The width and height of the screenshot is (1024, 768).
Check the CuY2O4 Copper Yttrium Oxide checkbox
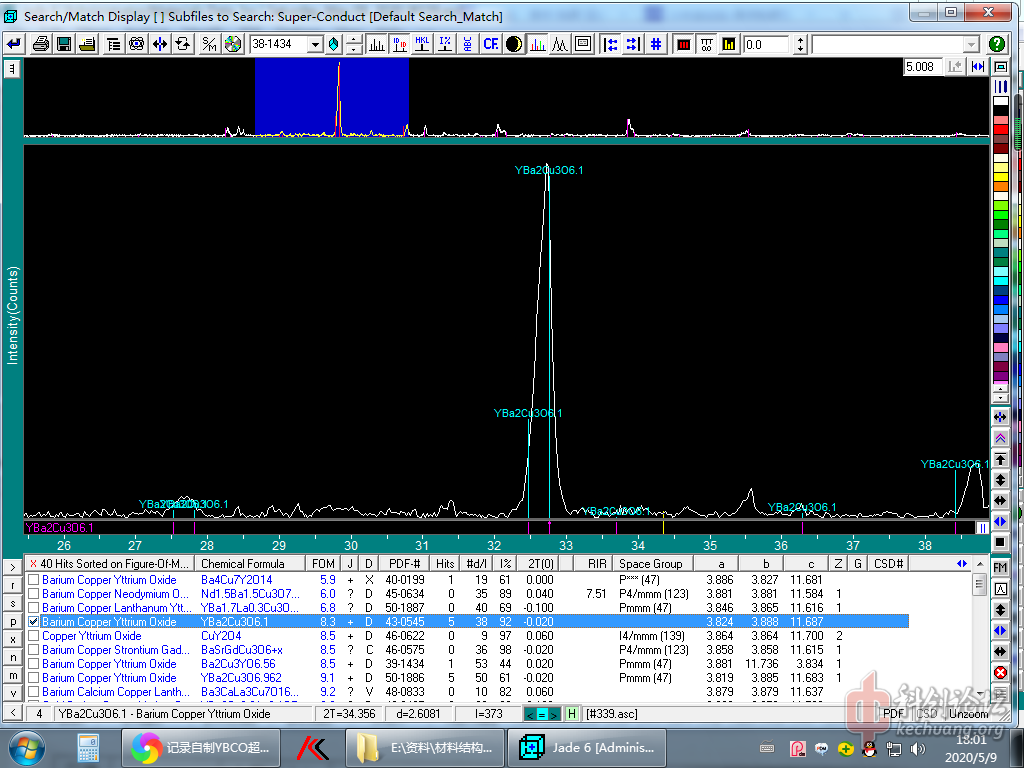[x=33, y=635]
